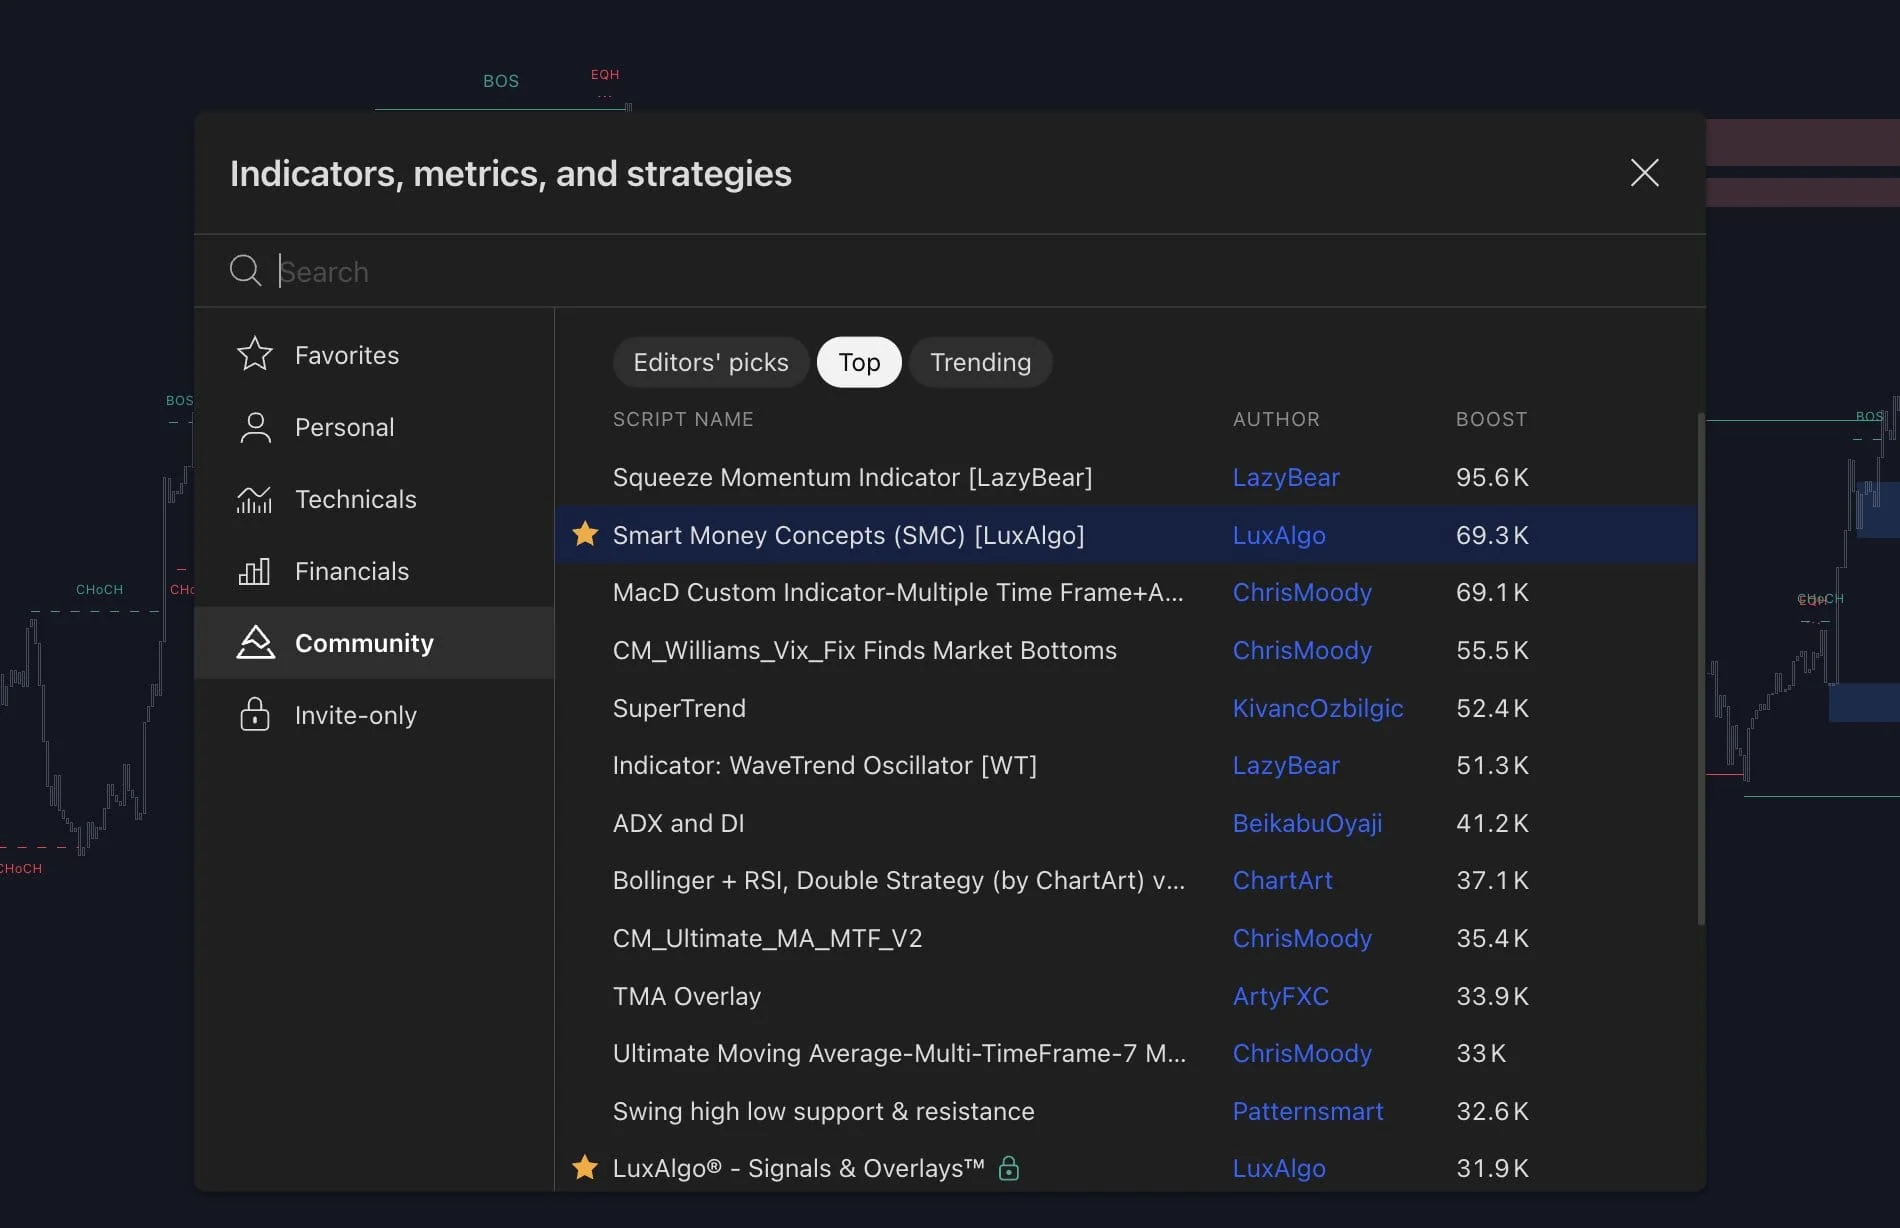Unfavorite Smart Money Concepts star

point(585,534)
